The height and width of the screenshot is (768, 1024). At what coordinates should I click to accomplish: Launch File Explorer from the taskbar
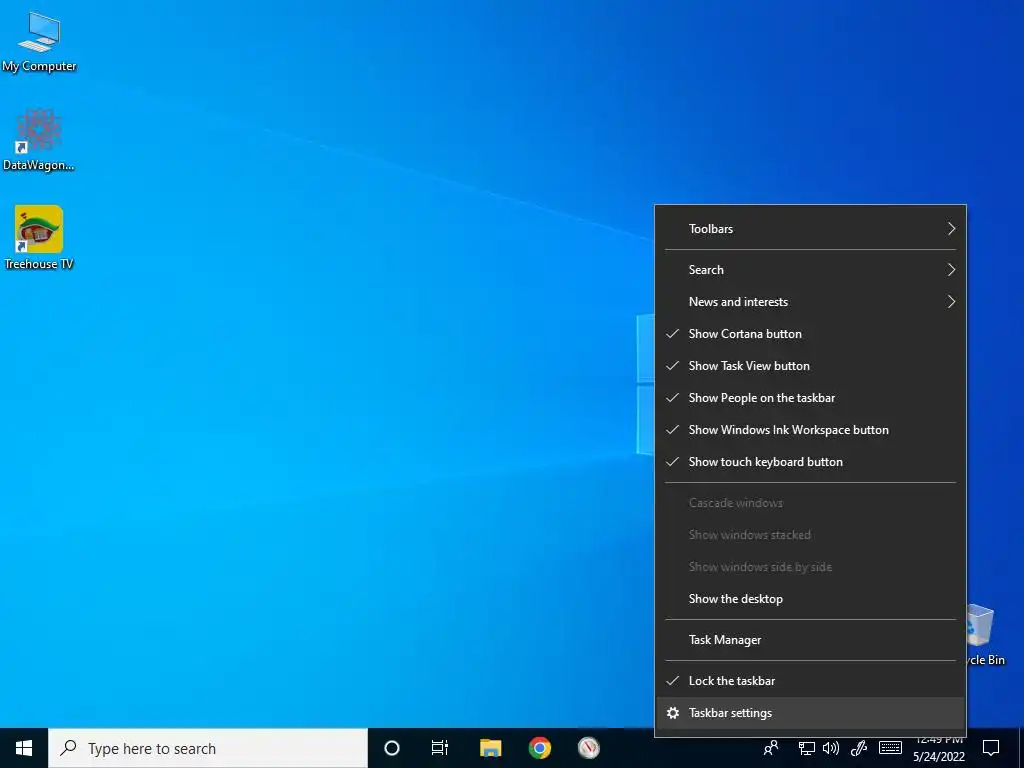(x=490, y=748)
